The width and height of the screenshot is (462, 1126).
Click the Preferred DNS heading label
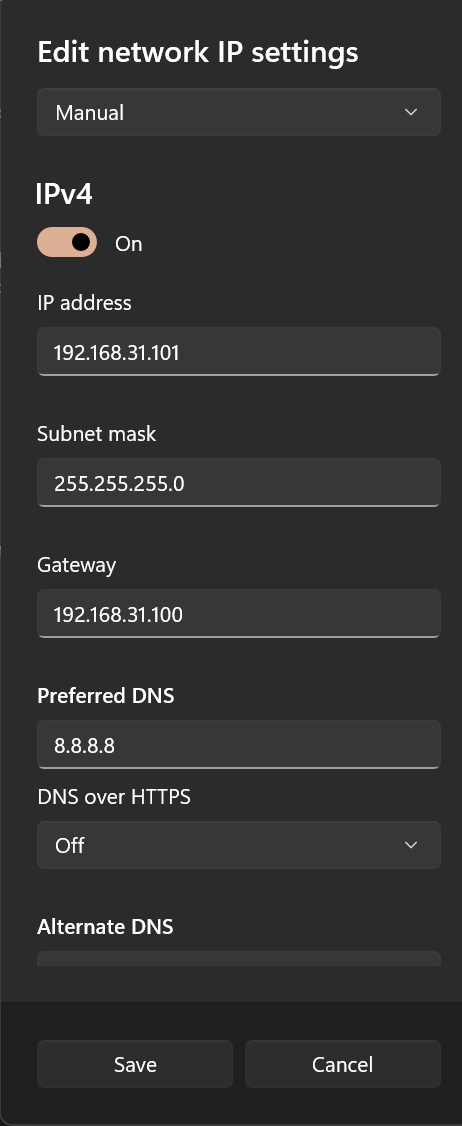click(x=106, y=696)
